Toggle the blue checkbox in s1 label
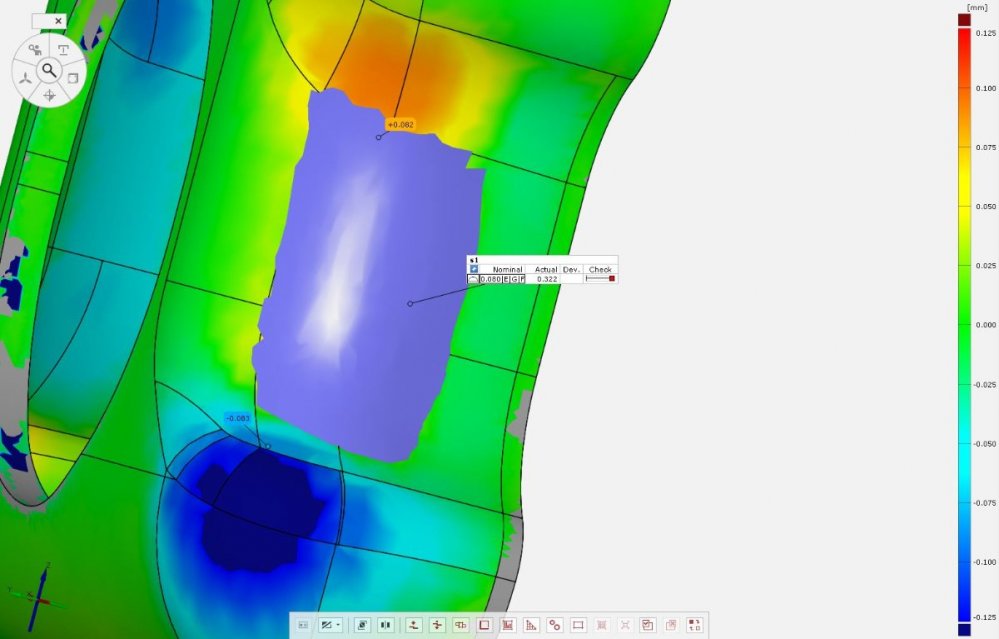Screen dimensions: 999x639 pyautogui.click(x=474, y=269)
